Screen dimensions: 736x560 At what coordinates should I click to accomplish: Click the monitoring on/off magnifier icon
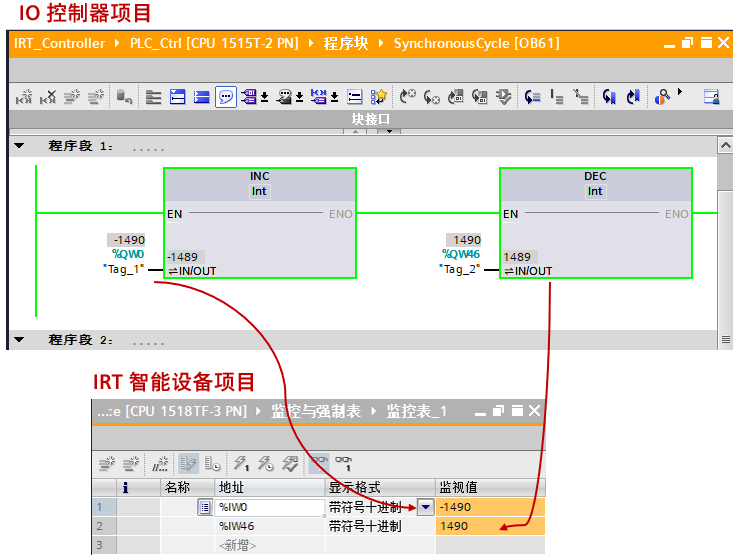[662, 97]
